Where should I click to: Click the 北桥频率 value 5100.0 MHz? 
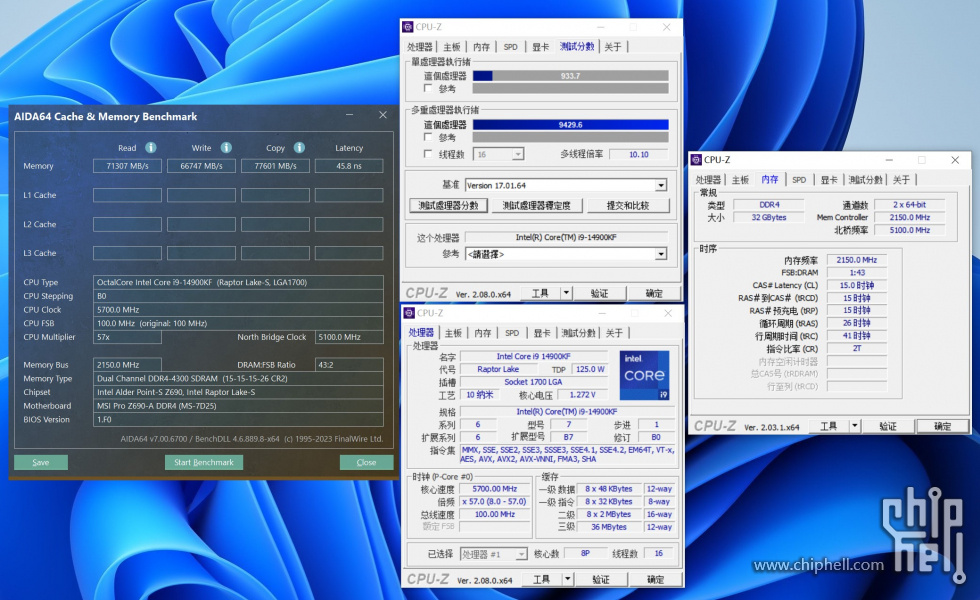coord(909,230)
